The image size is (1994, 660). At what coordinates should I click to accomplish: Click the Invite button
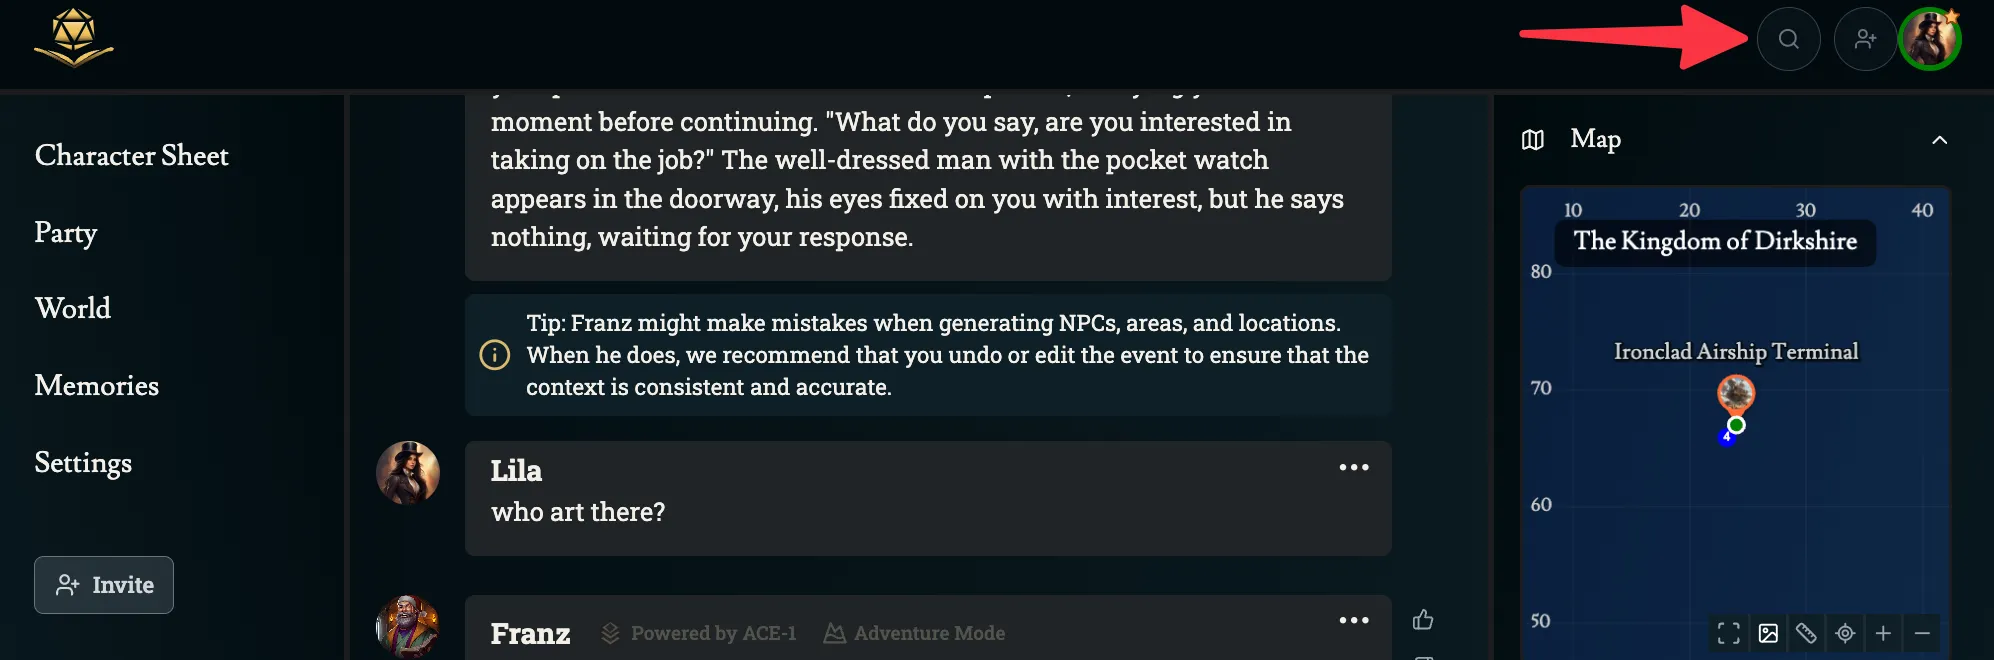pyautogui.click(x=104, y=585)
